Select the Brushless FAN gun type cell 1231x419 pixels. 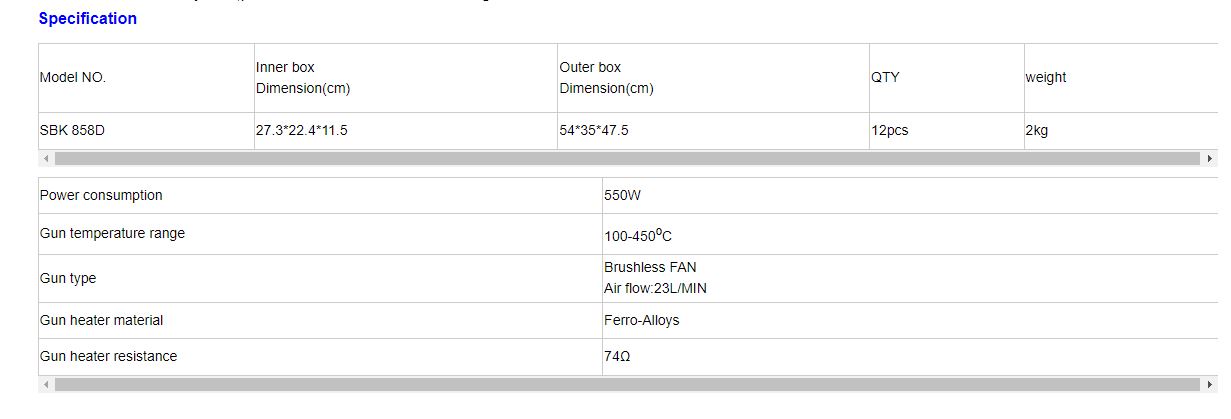tap(910, 278)
